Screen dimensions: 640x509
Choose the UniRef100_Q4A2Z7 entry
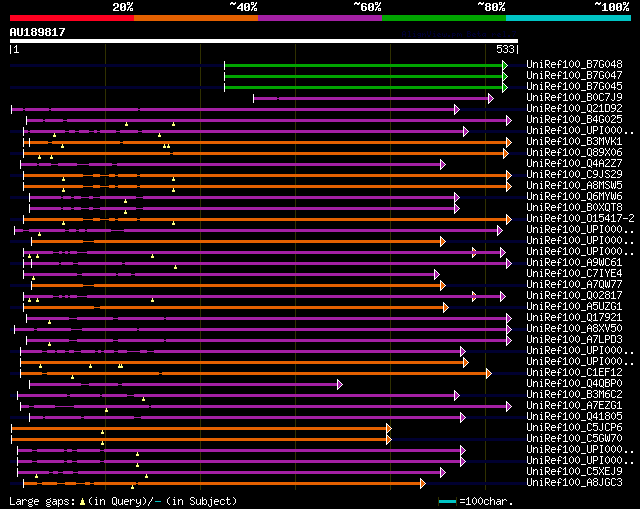pyautogui.click(x=574, y=163)
